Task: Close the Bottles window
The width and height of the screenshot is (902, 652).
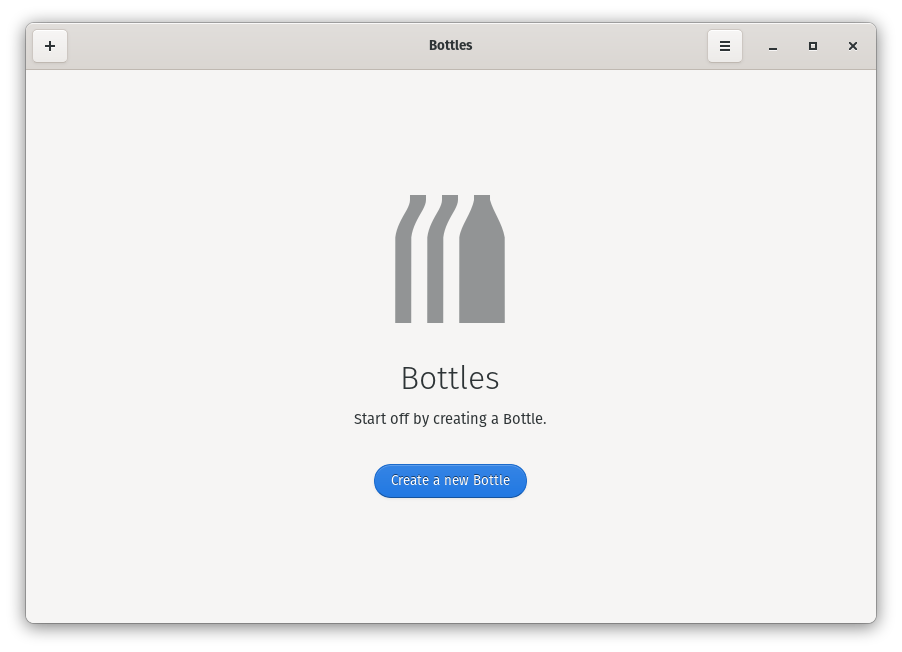Action: 853,46
